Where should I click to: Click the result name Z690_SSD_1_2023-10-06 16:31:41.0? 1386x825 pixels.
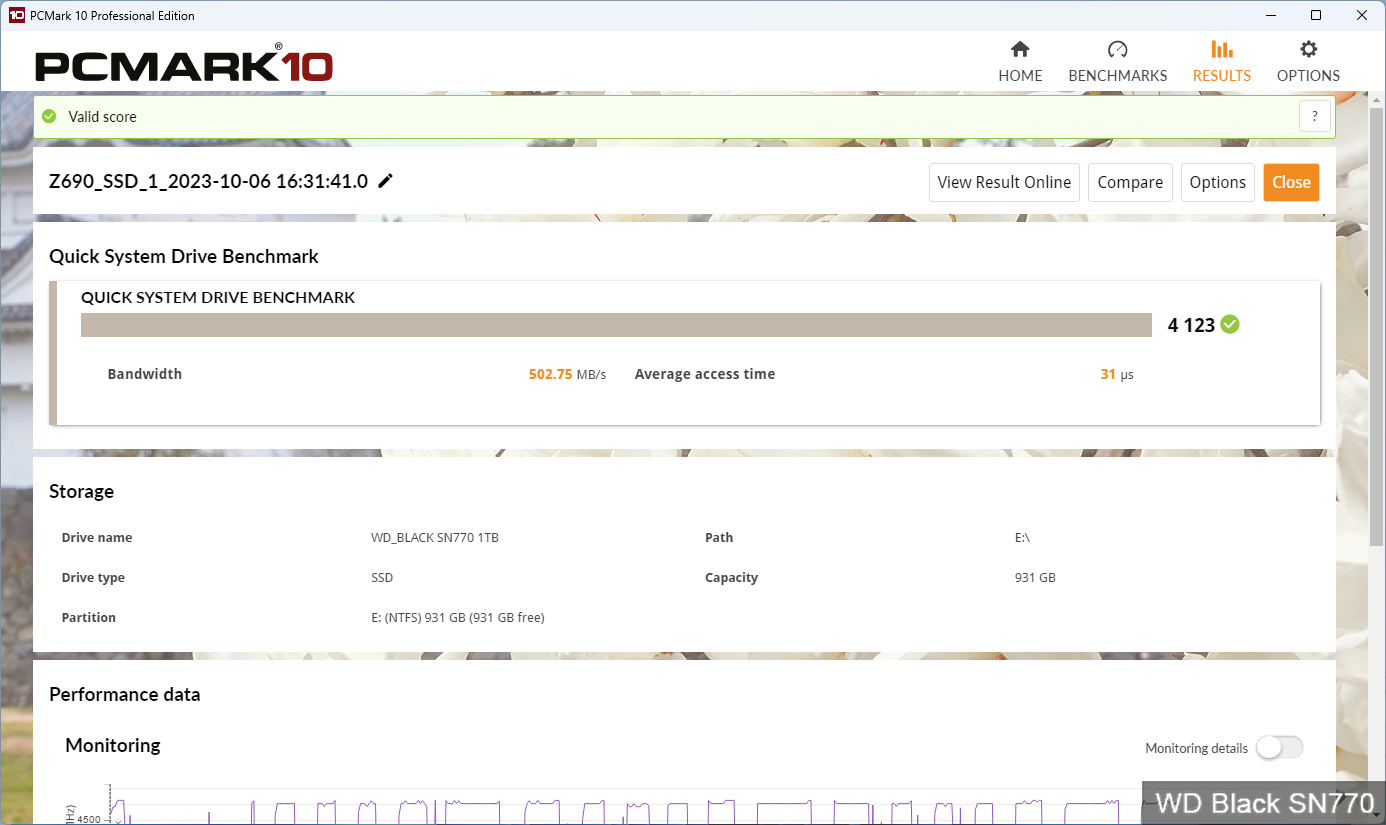pyautogui.click(x=209, y=181)
